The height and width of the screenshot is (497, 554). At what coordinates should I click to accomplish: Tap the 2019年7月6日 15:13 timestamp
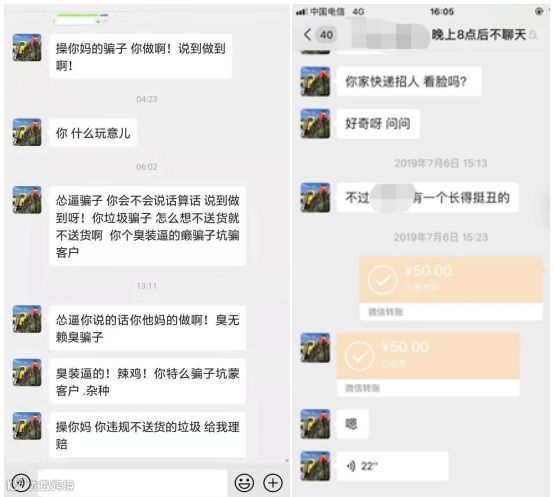[x=441, y=163]
